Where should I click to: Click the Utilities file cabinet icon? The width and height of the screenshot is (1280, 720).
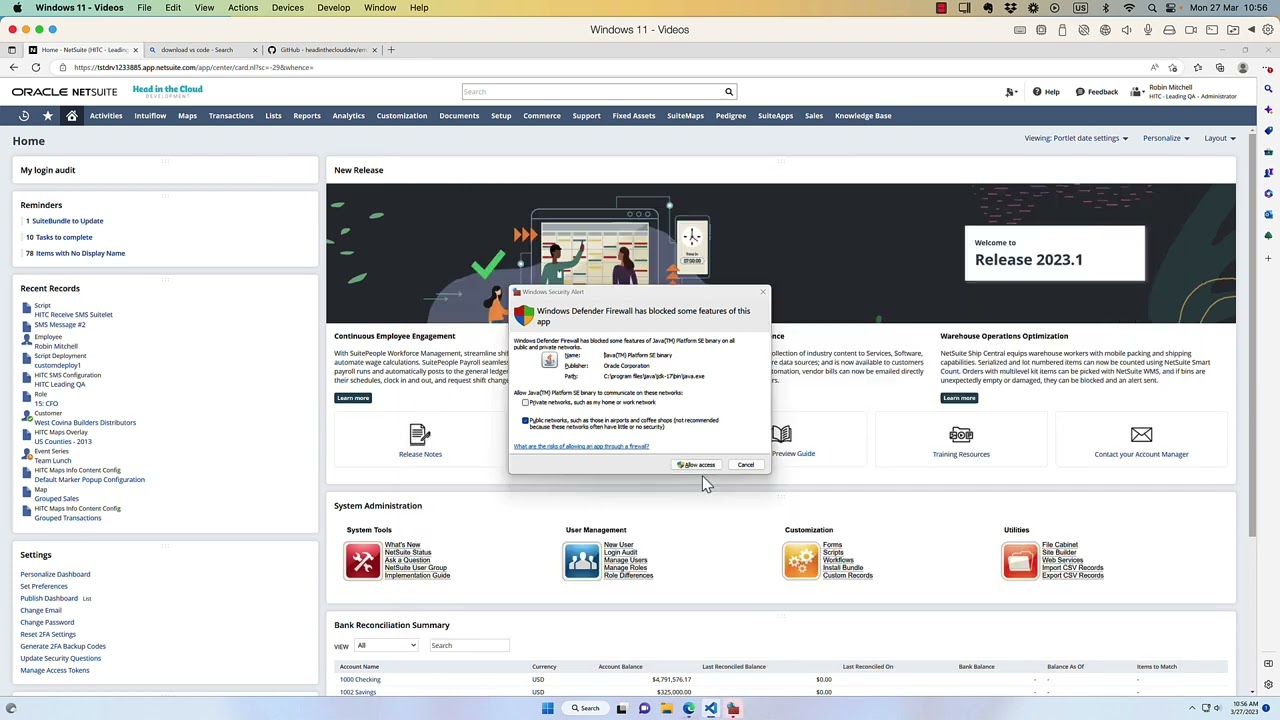(1020, 561)
